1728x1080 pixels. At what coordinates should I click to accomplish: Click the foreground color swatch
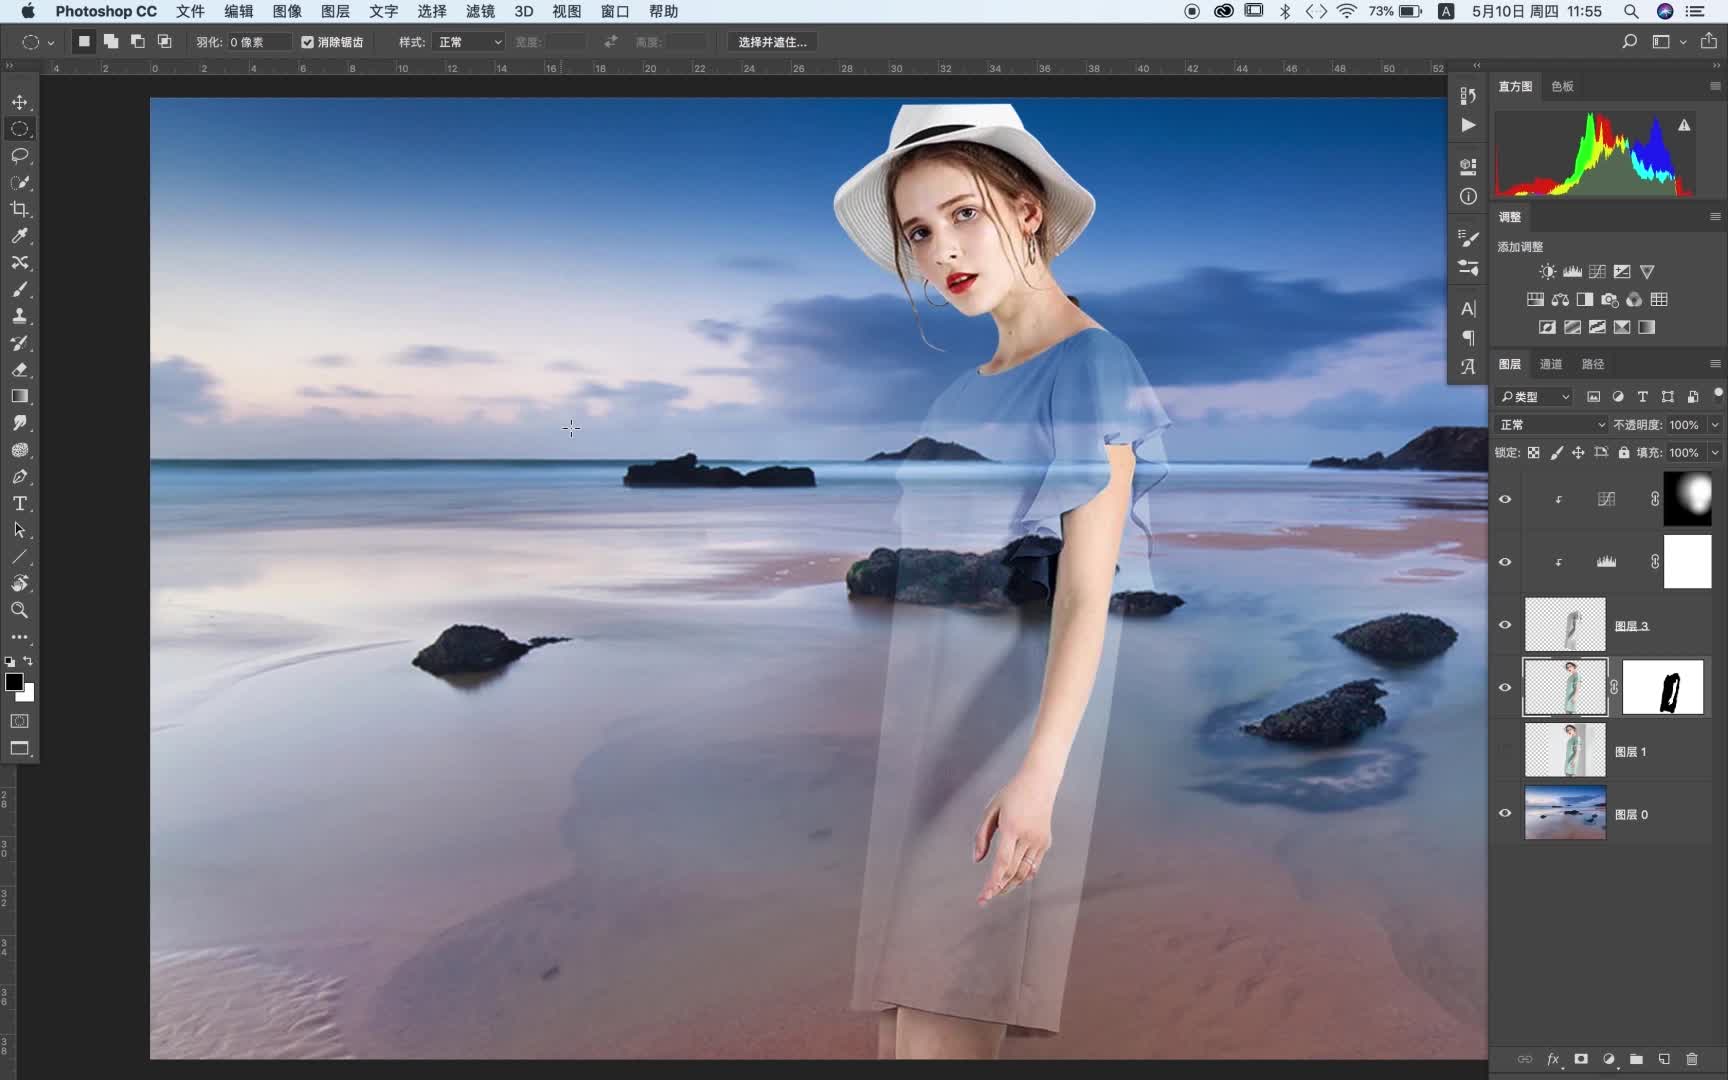(13, 682)
